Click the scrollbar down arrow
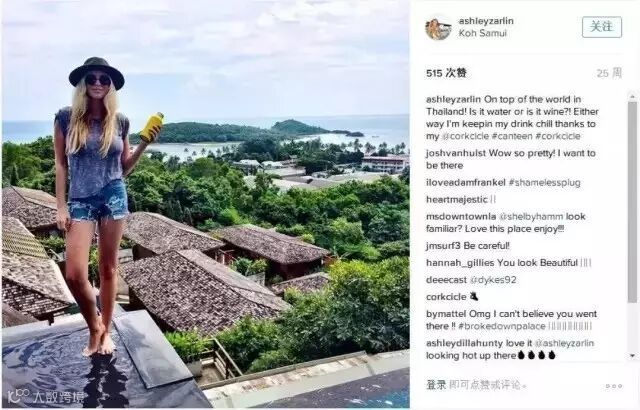The width and height of the screenshot is (640, 410). (632, 356)
